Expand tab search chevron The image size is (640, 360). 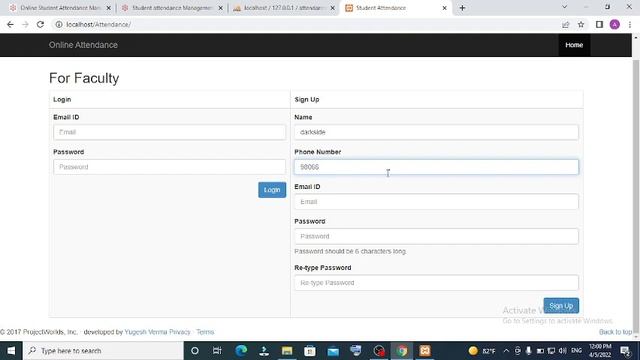564,7
